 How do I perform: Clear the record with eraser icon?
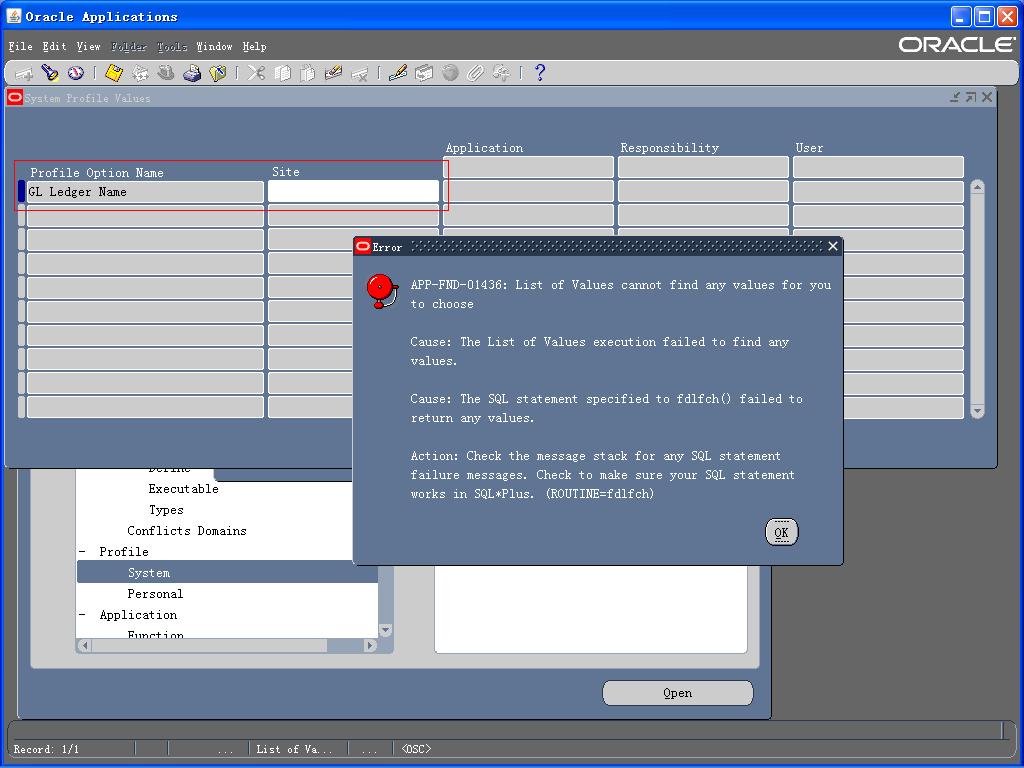[x=334, y=73]
